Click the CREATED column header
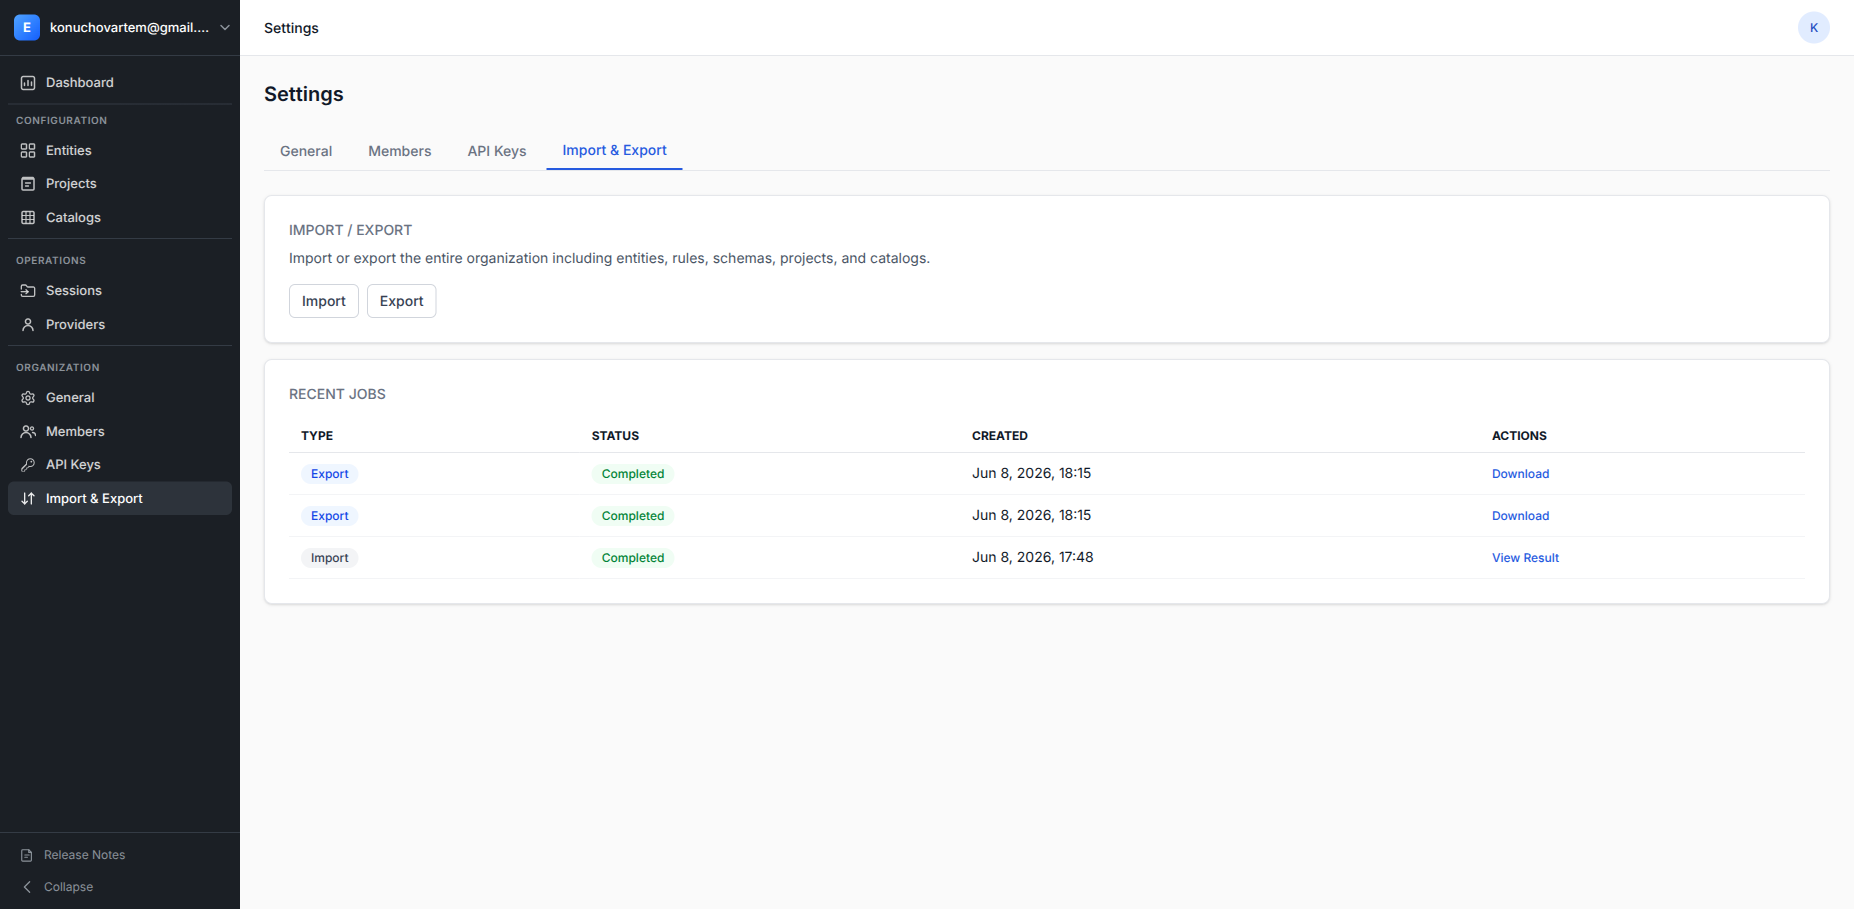Viewport: 1854px width, 909px height. point(1000,436)
